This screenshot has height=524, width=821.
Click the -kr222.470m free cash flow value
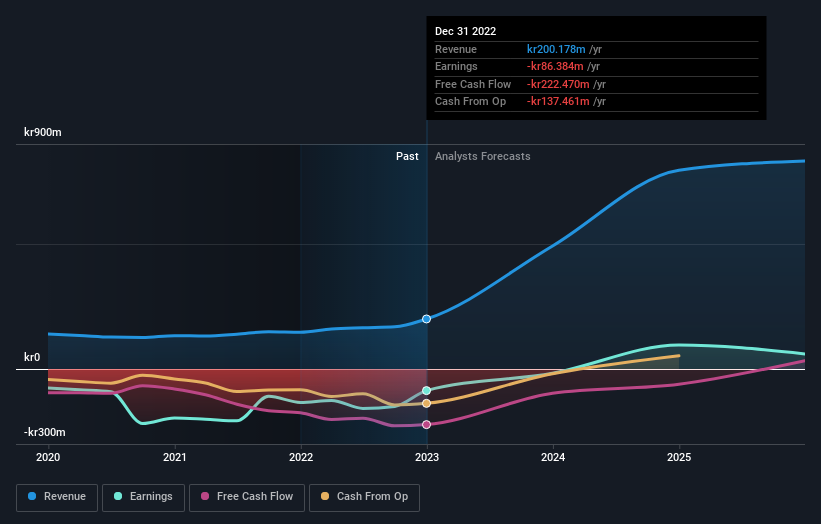click(x=558, y=84)
